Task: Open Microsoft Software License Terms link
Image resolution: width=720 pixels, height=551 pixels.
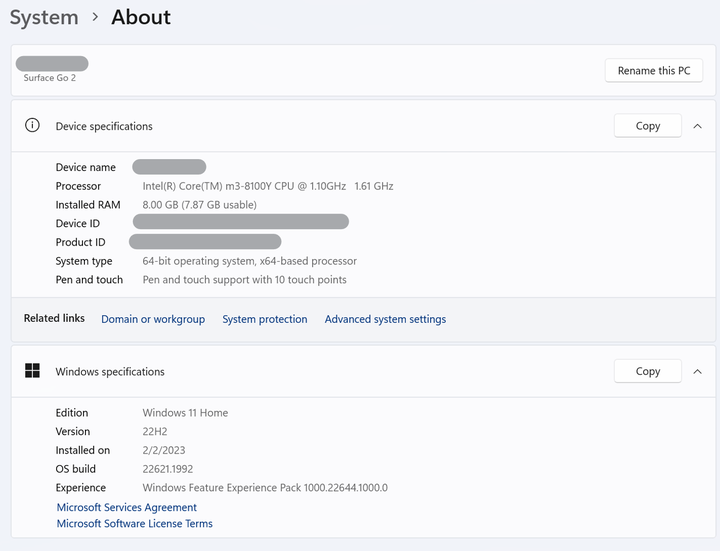Action: point(135,523)
